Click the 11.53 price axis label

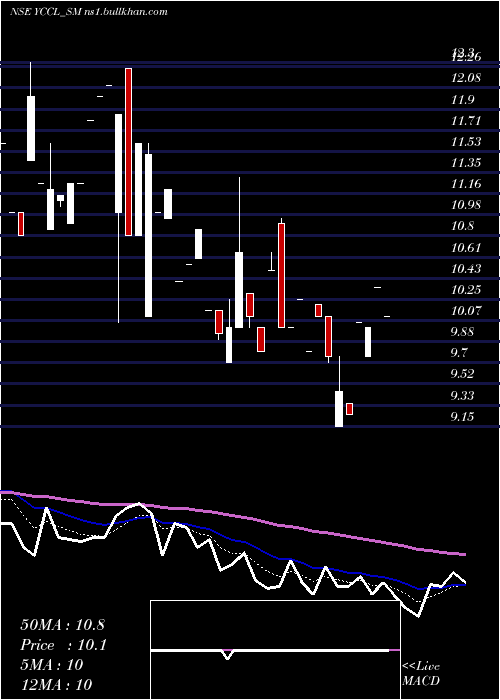click(466, 142)
